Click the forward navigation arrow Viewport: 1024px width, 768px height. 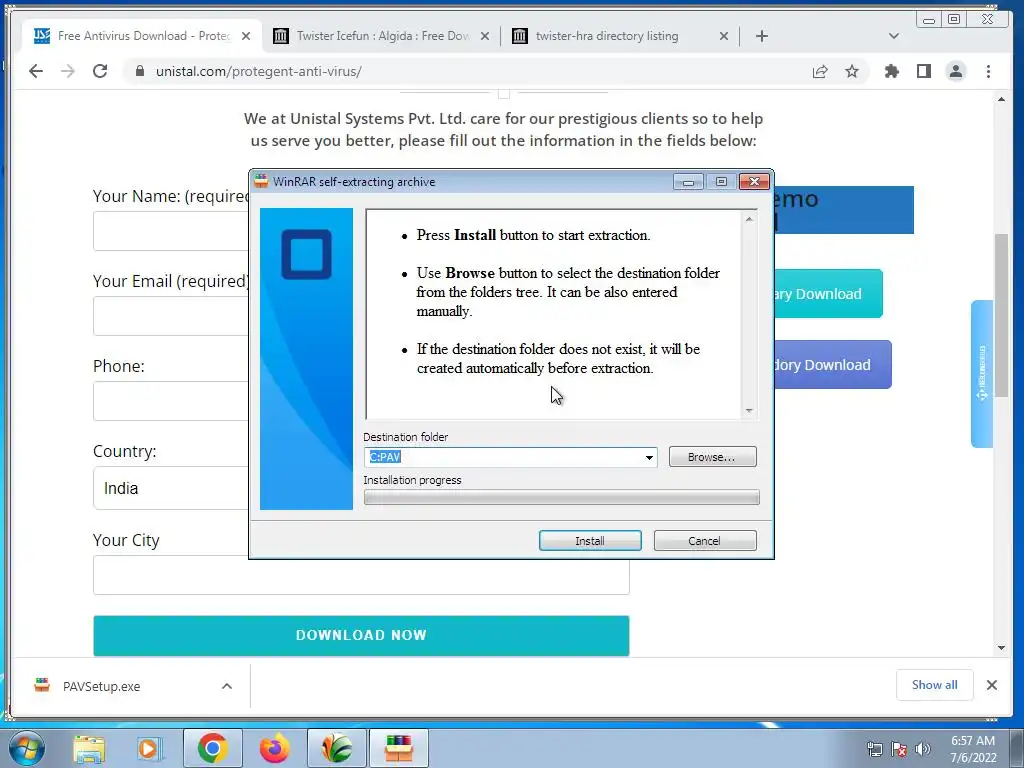[x=68, y=71]
